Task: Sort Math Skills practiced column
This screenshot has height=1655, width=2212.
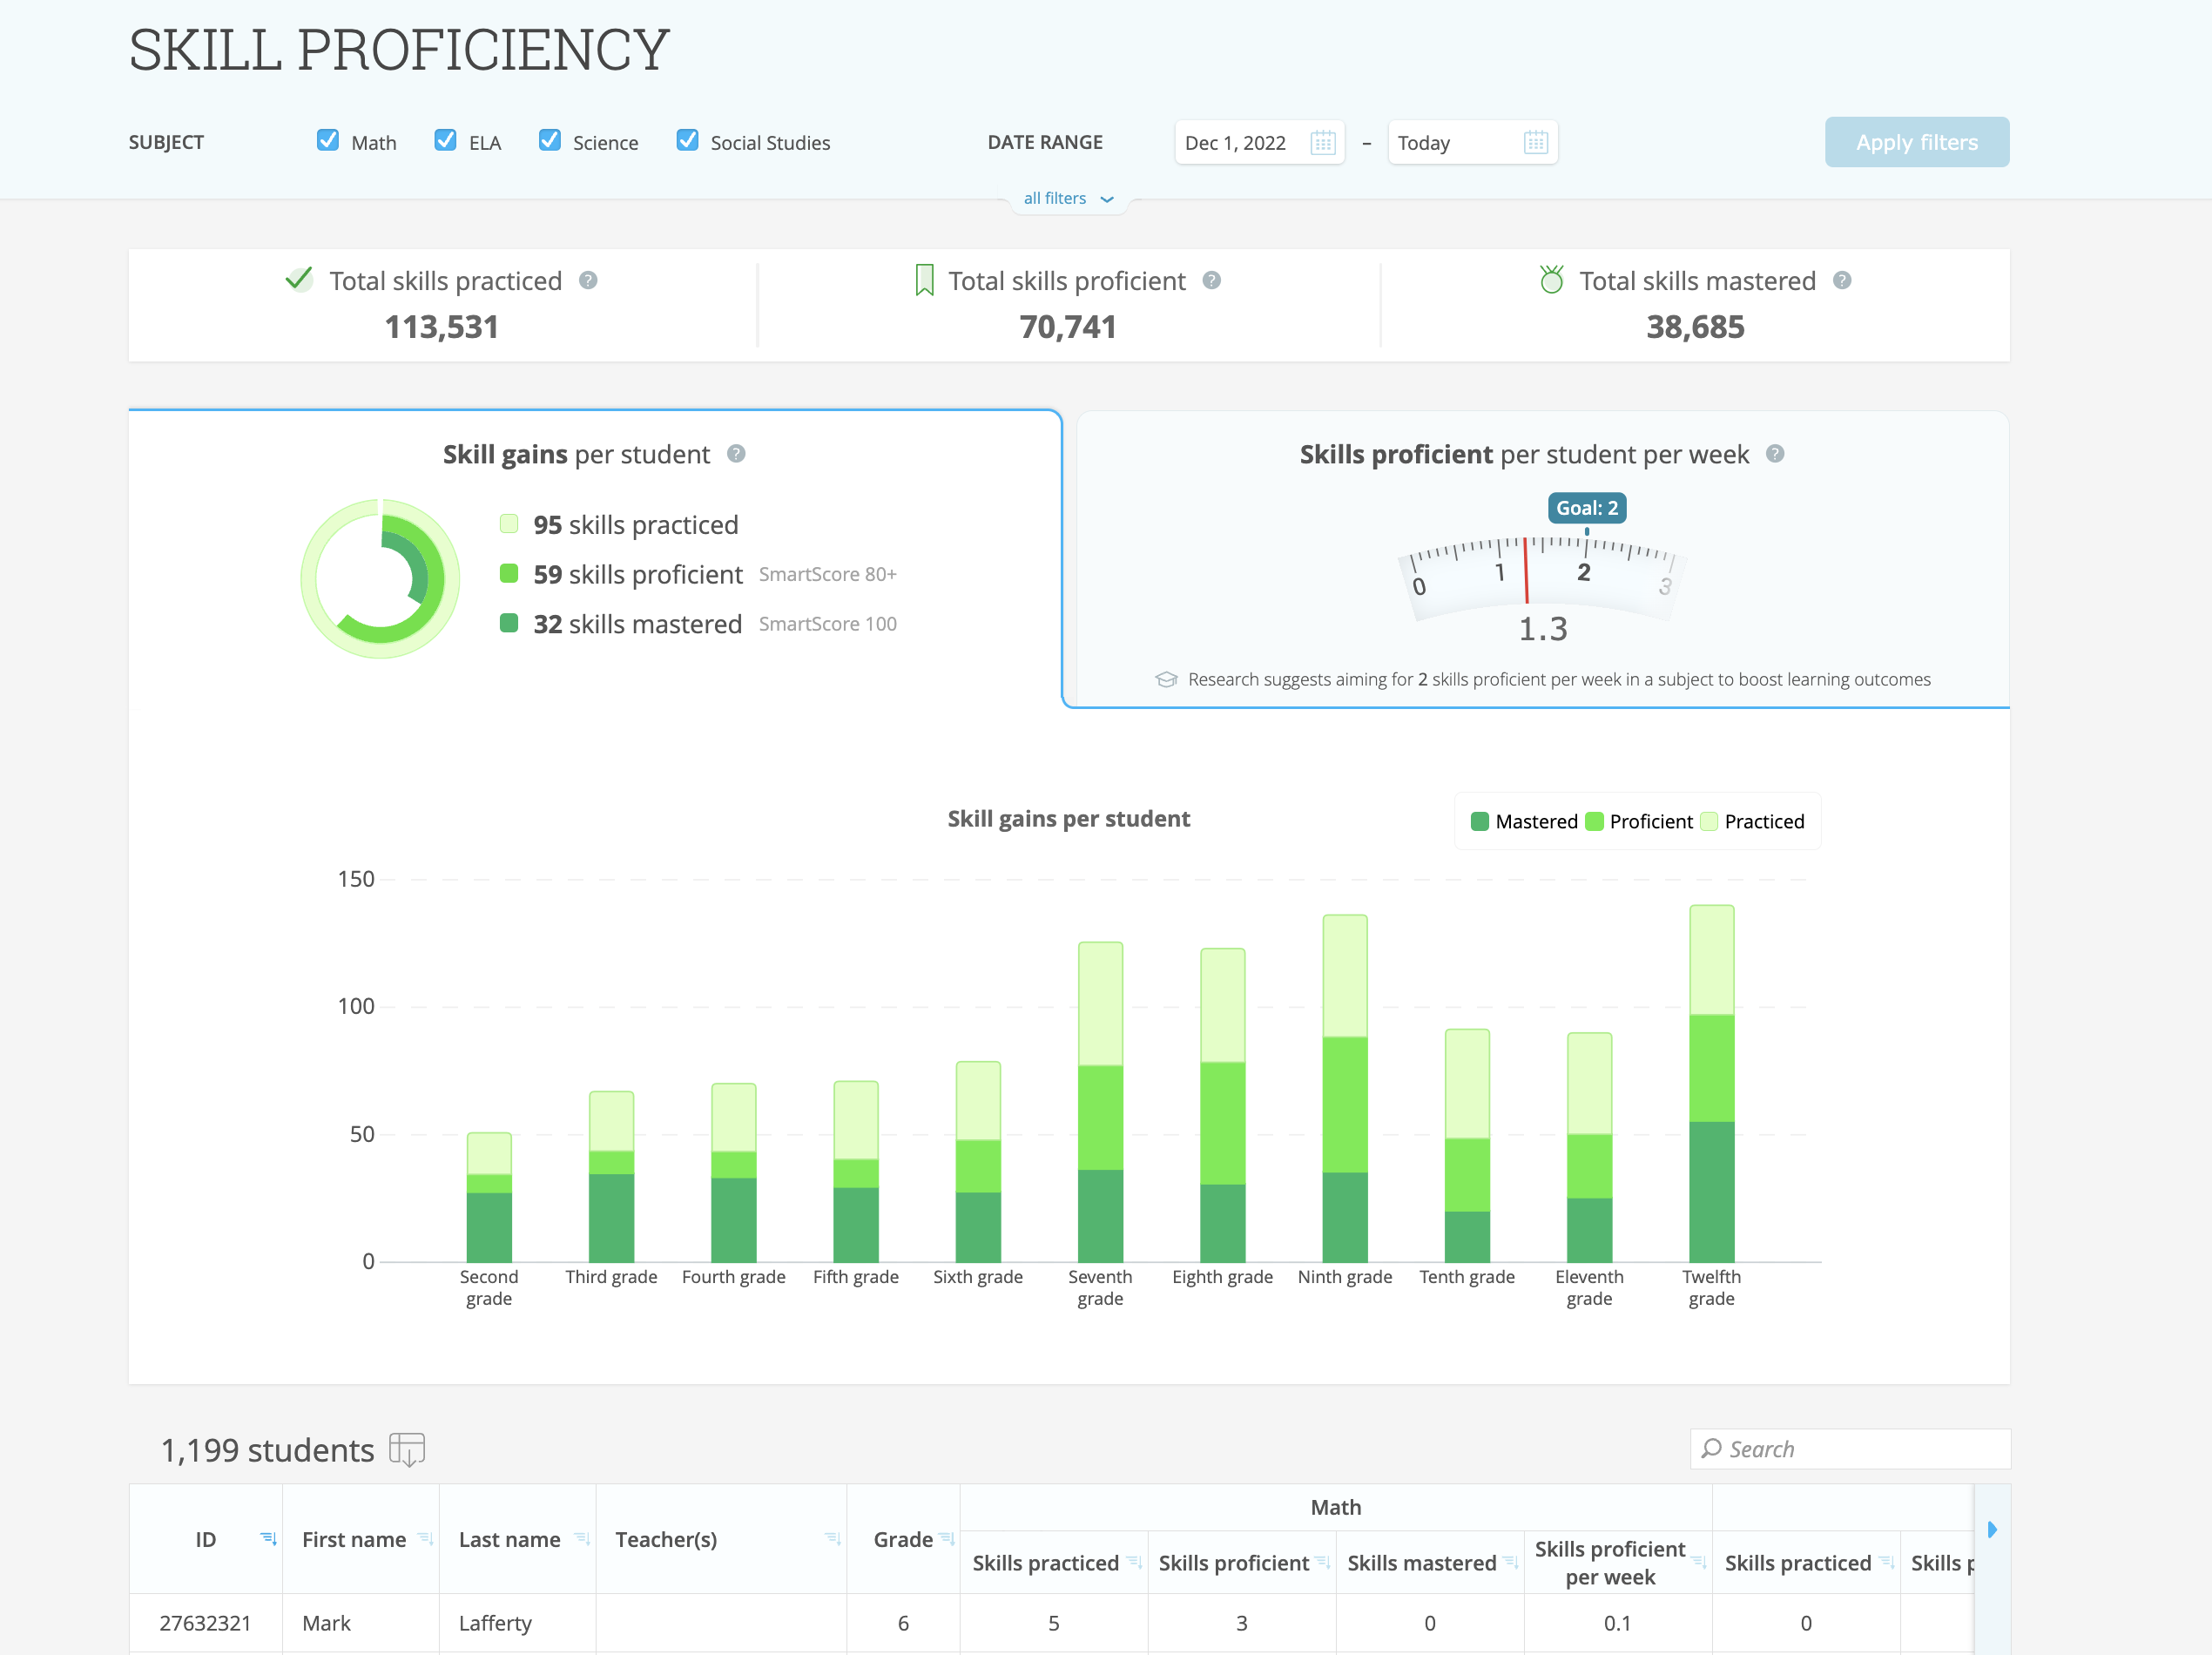Action: [x=1133, y=1562]
